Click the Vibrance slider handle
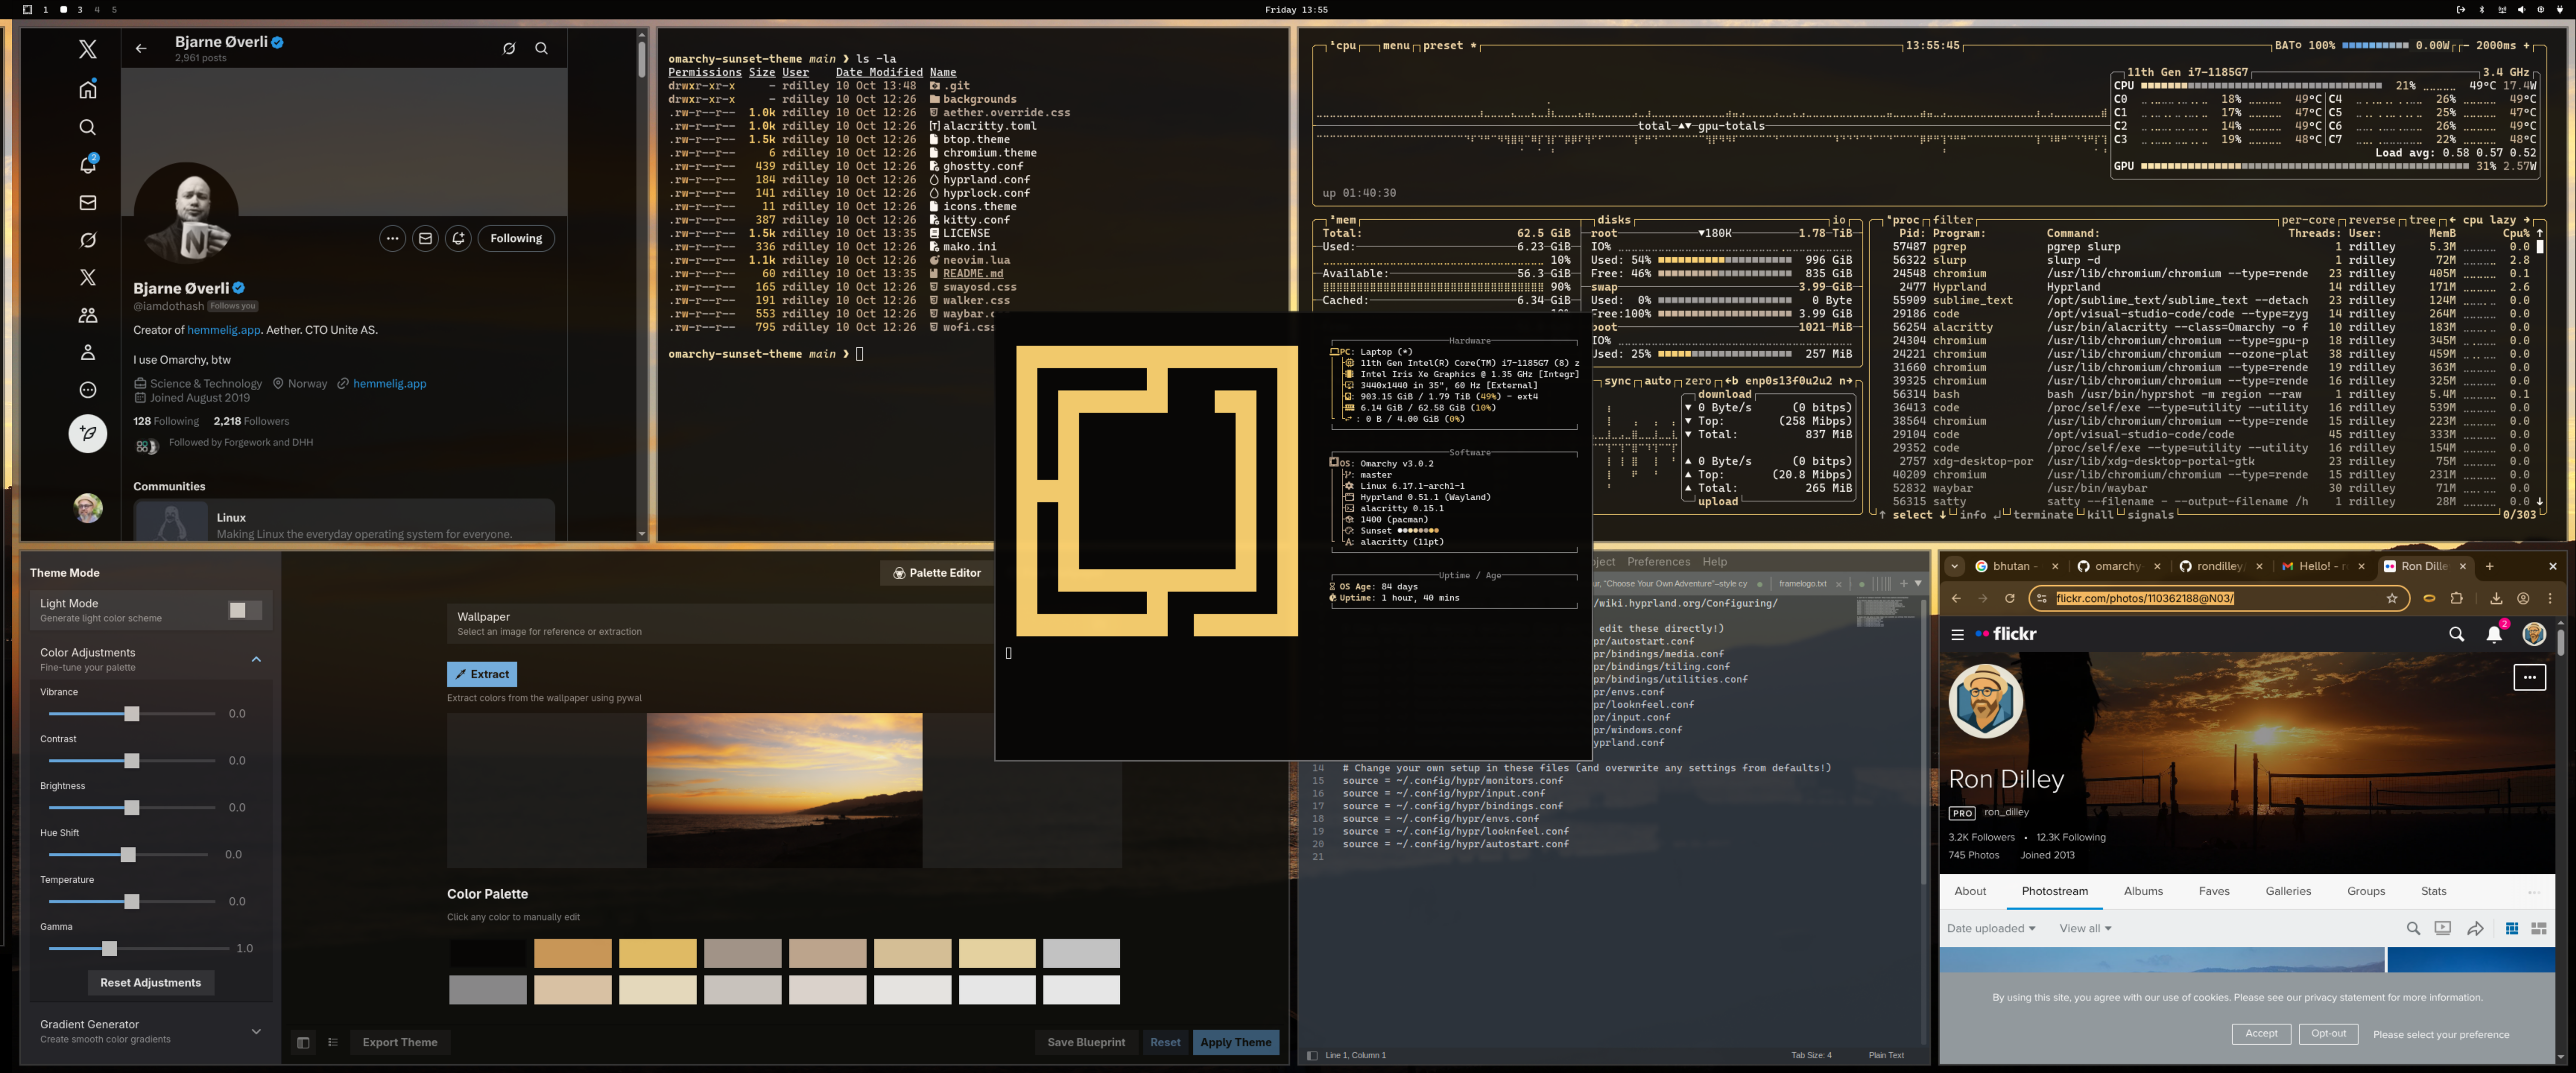2576x1073 pixels. (x=132, y=714)
